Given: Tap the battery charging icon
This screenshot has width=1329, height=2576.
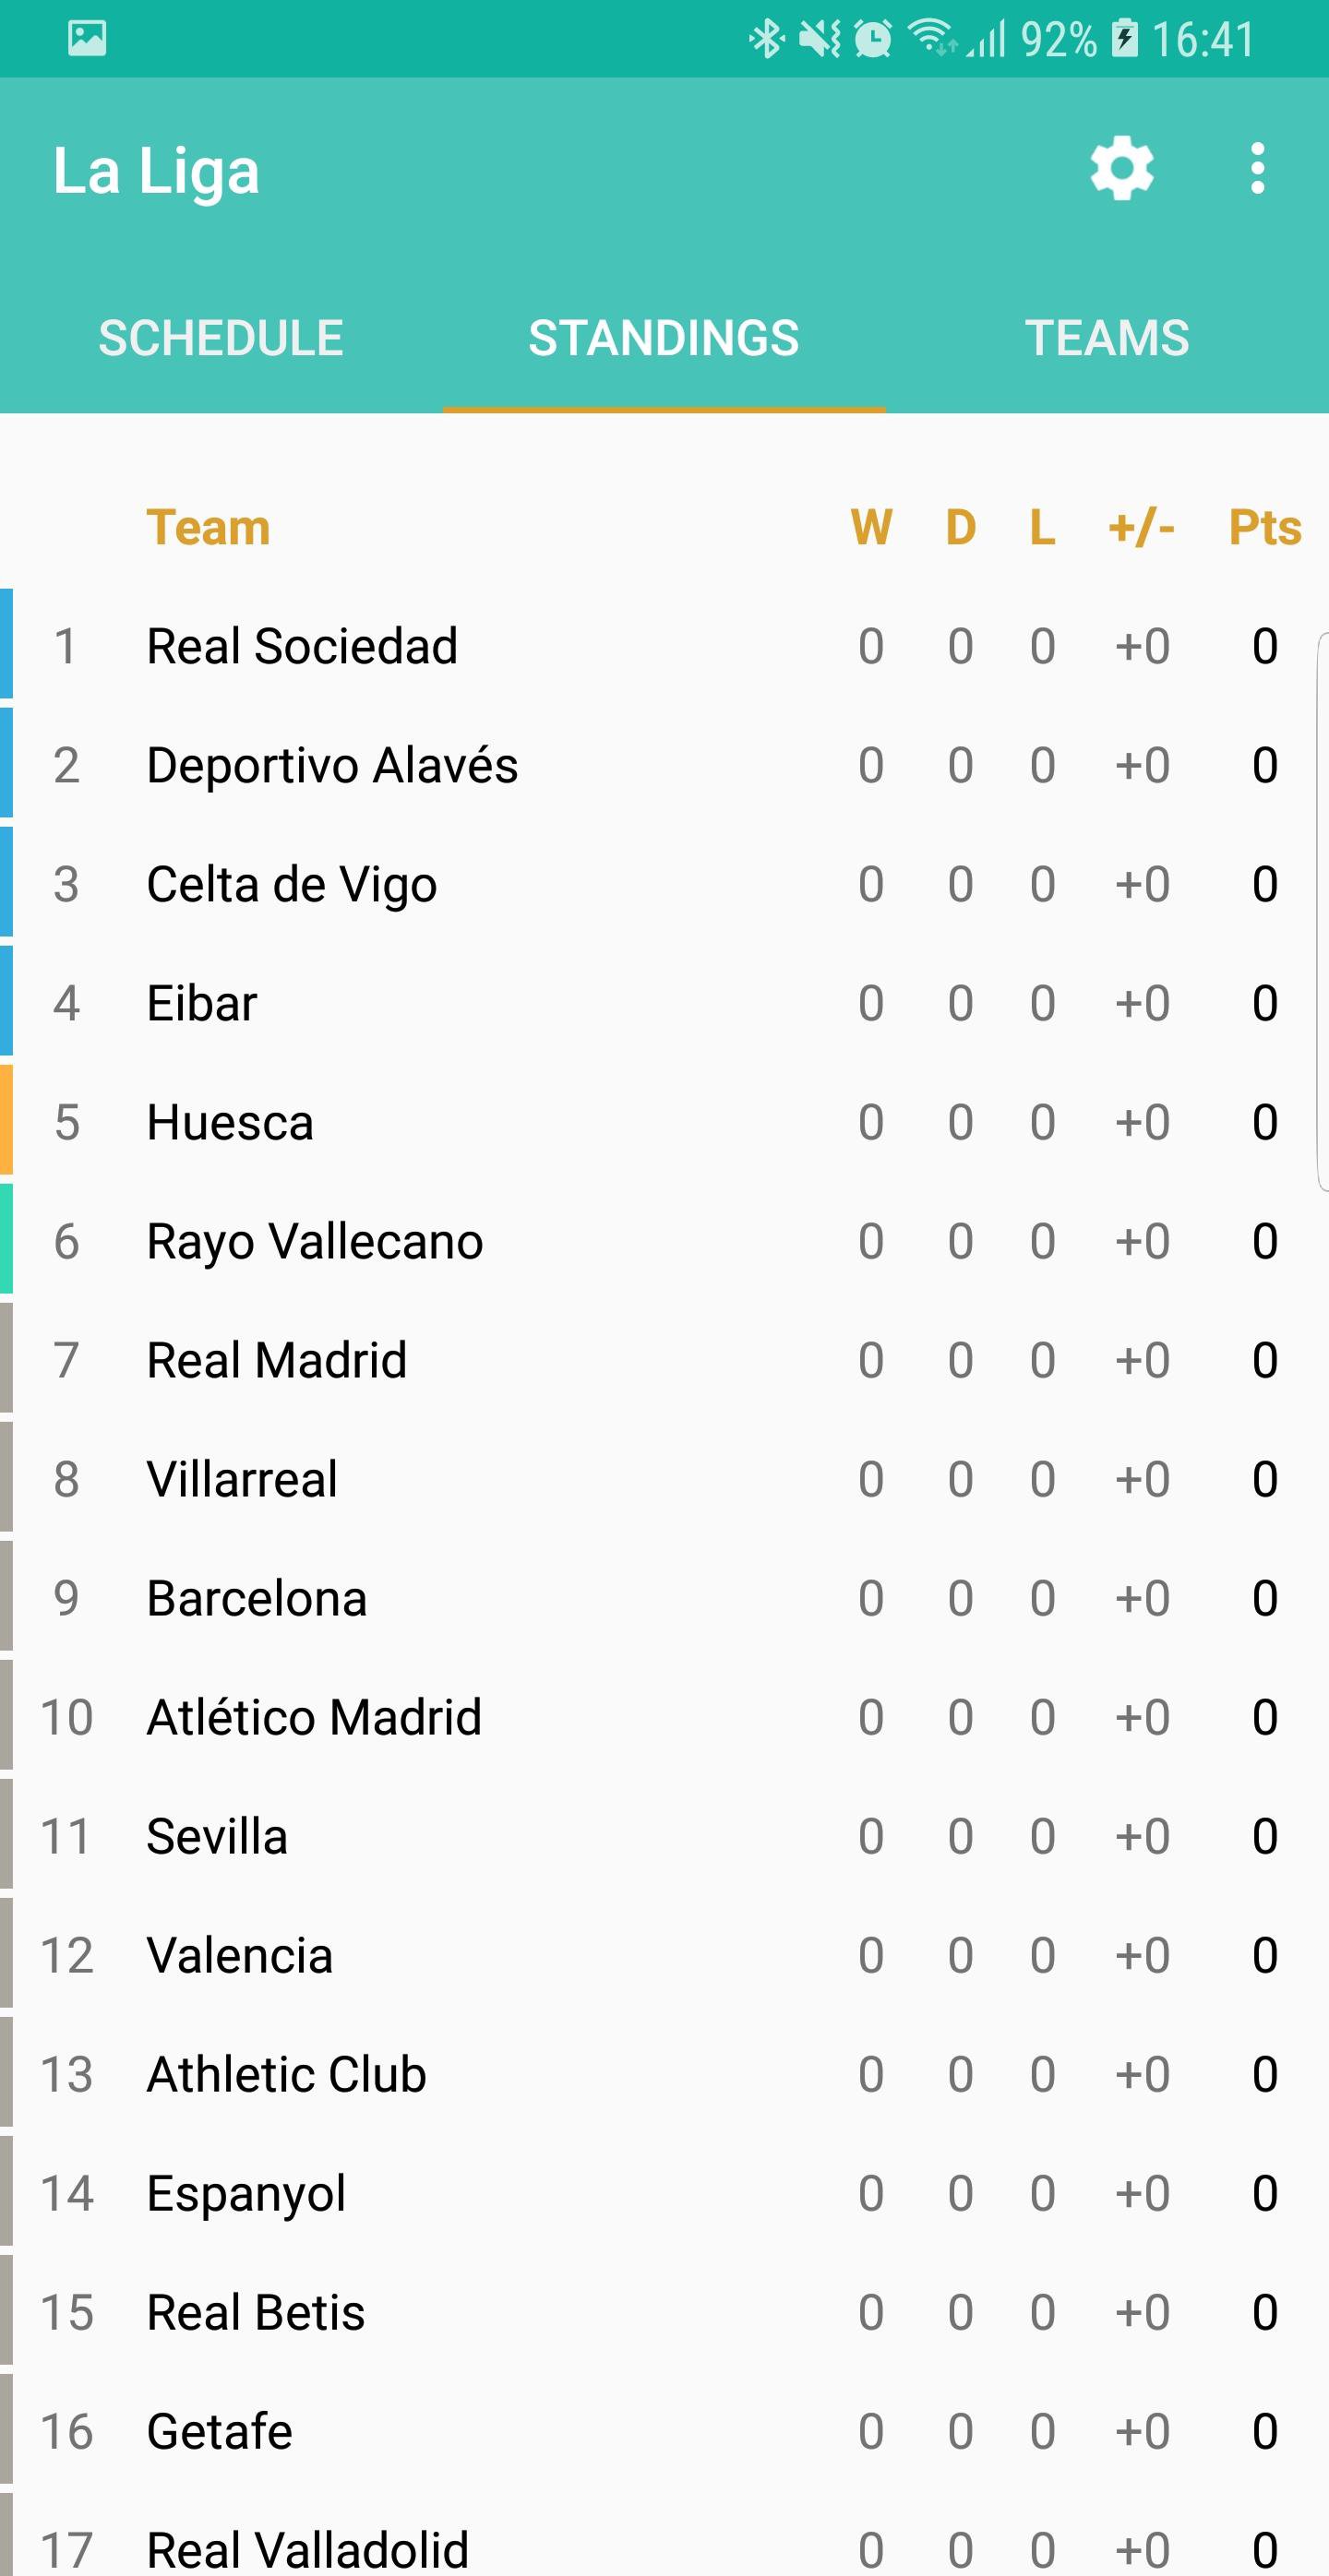Looking at the screenshot, I should click(1125, 39).
